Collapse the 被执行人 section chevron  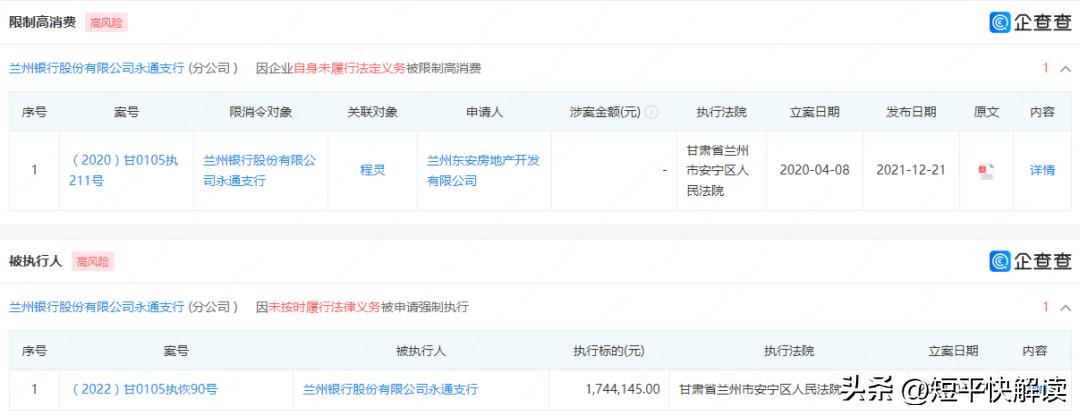coord(1065,307)
